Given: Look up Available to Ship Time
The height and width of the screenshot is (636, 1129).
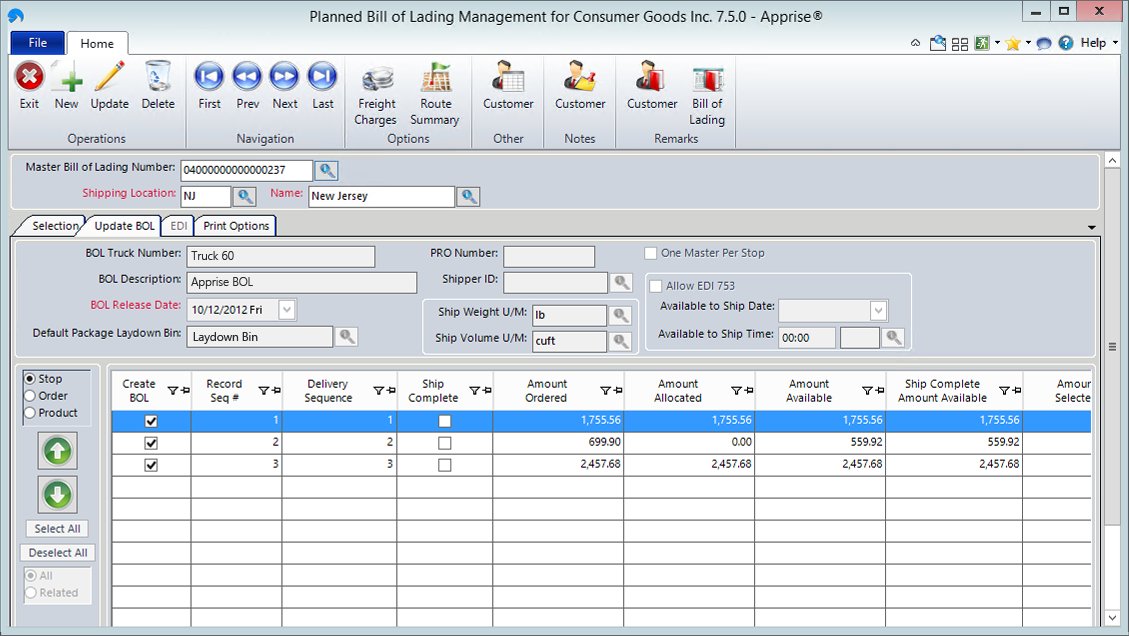Looking at the screenshot, I should [x=893, y=337].
